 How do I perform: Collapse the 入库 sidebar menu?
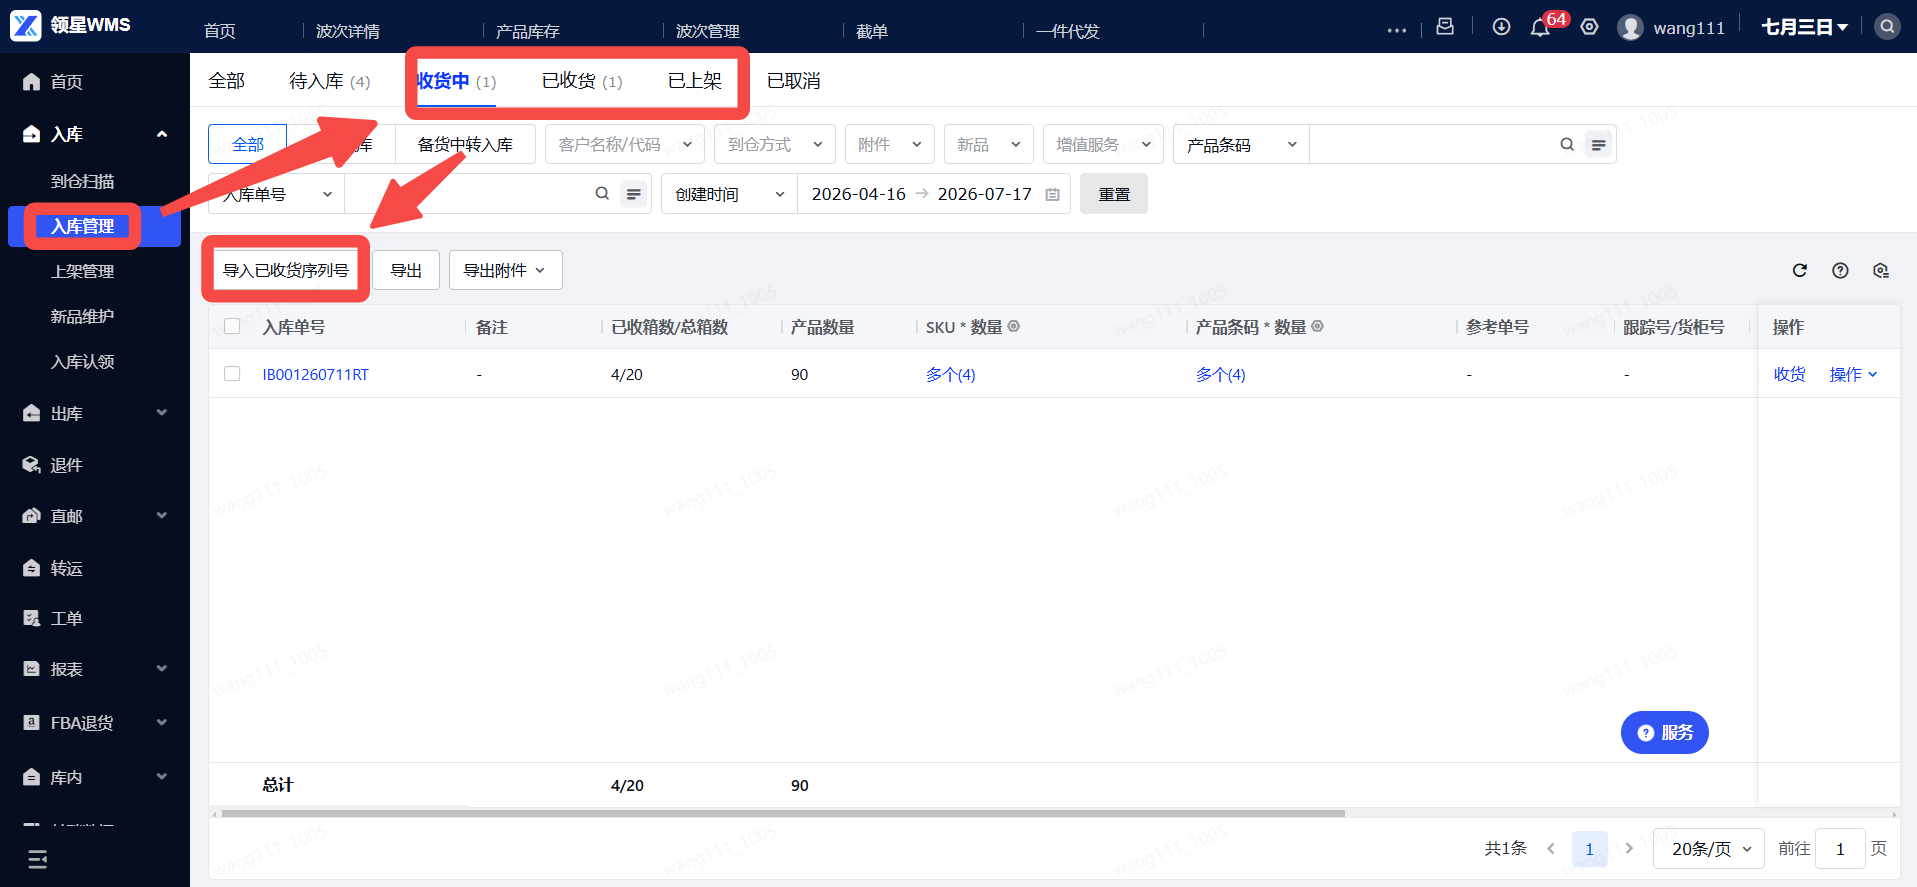[162, 134]
